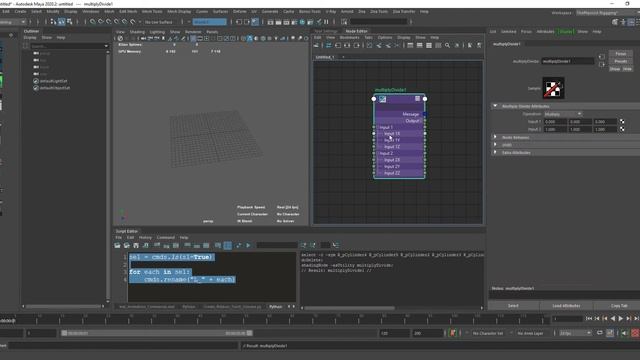Toggle playback loop icon
Image resolution: width=640 pixels, height=360 pixels.
click(600, 333)
